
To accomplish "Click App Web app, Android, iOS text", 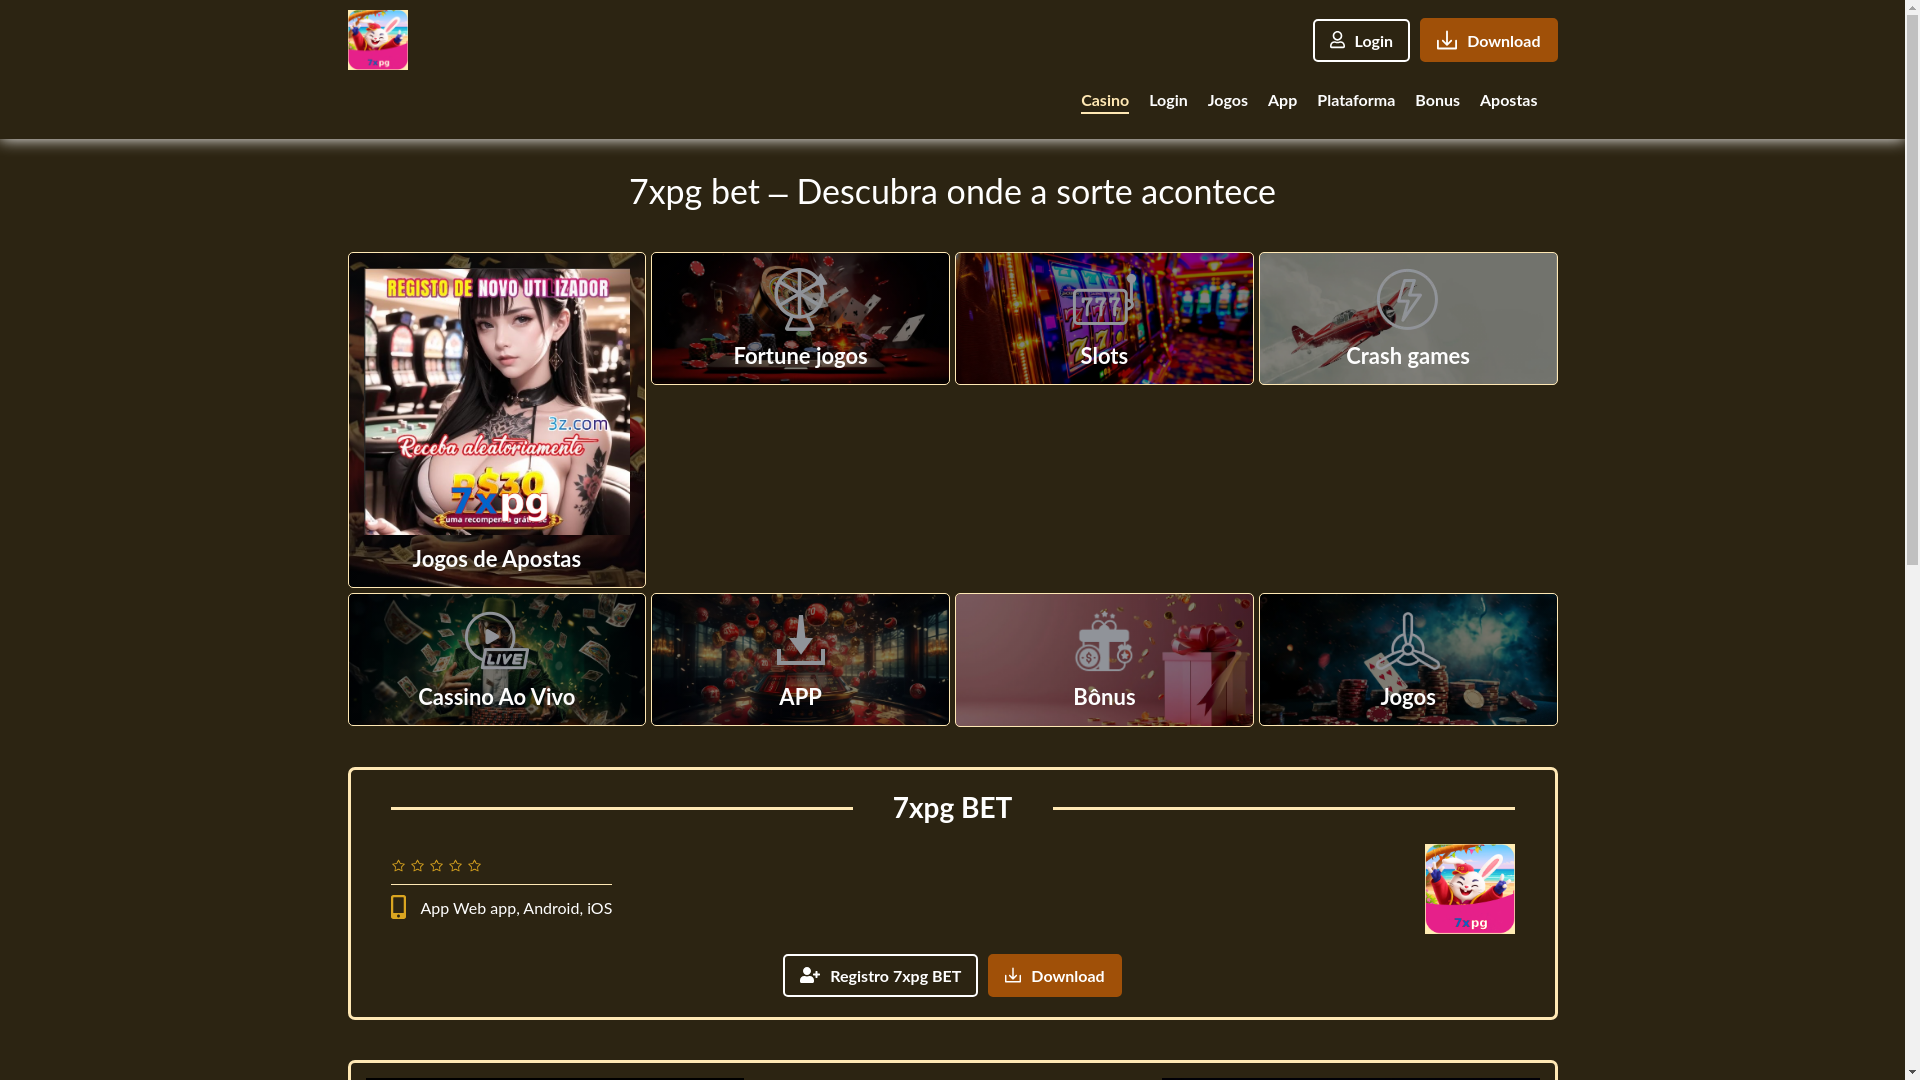I will [x=516, y=908].
